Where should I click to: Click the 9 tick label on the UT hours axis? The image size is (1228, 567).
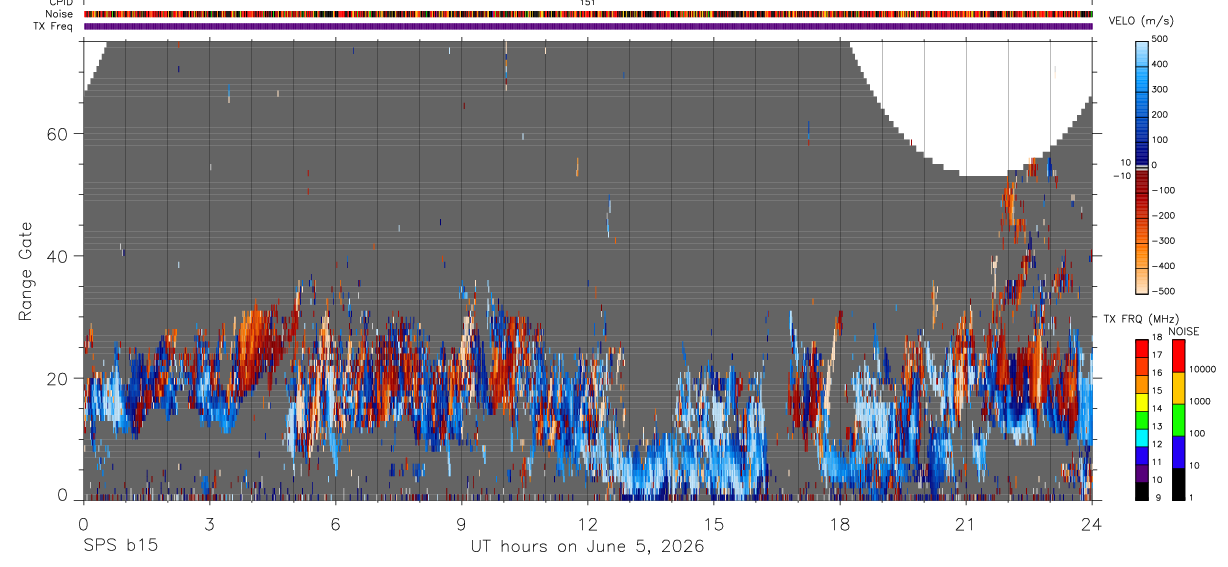pyautogui.click(x=462, y=524)
